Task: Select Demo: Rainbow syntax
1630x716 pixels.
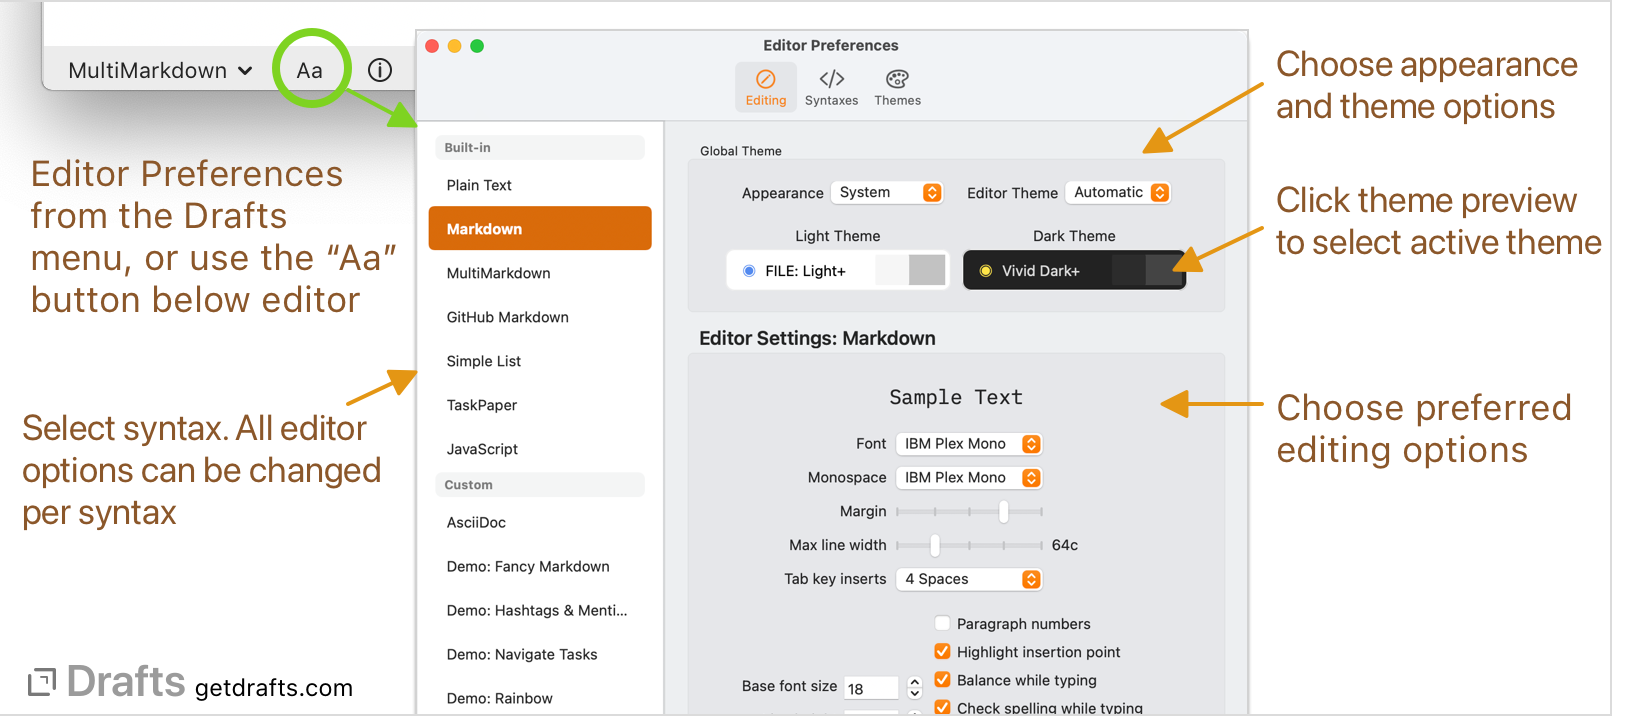Action: point(540,698)
